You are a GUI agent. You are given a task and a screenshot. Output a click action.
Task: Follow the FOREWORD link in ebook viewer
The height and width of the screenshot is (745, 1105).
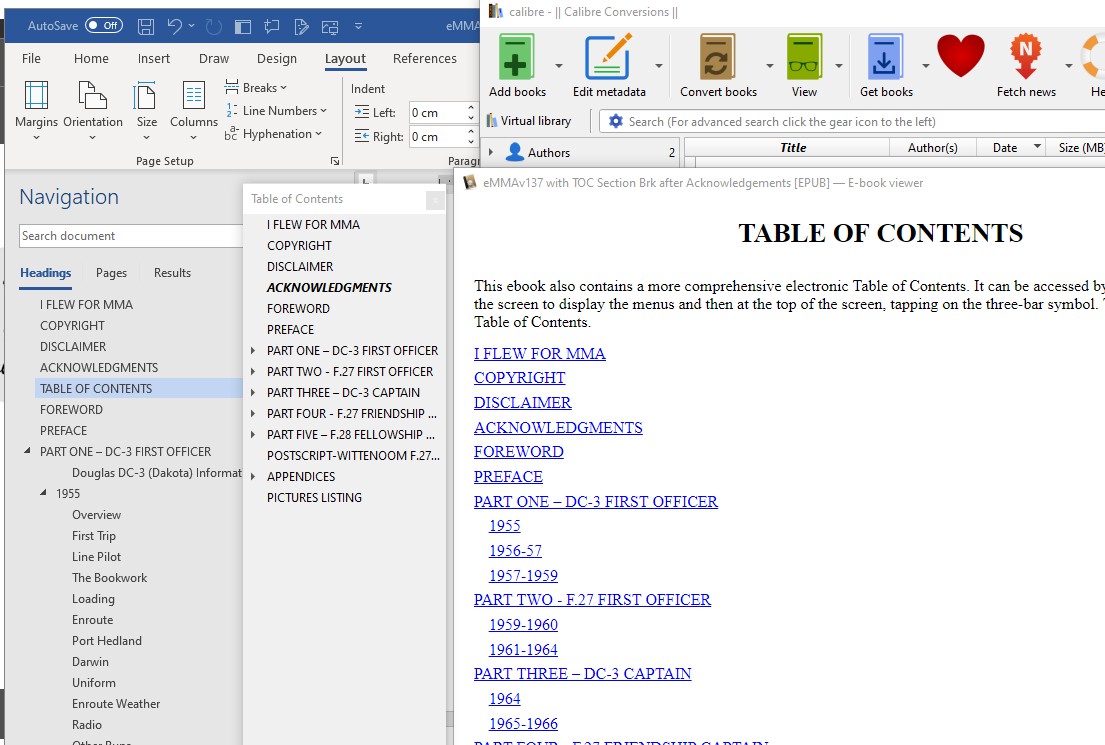coord(518,452)
